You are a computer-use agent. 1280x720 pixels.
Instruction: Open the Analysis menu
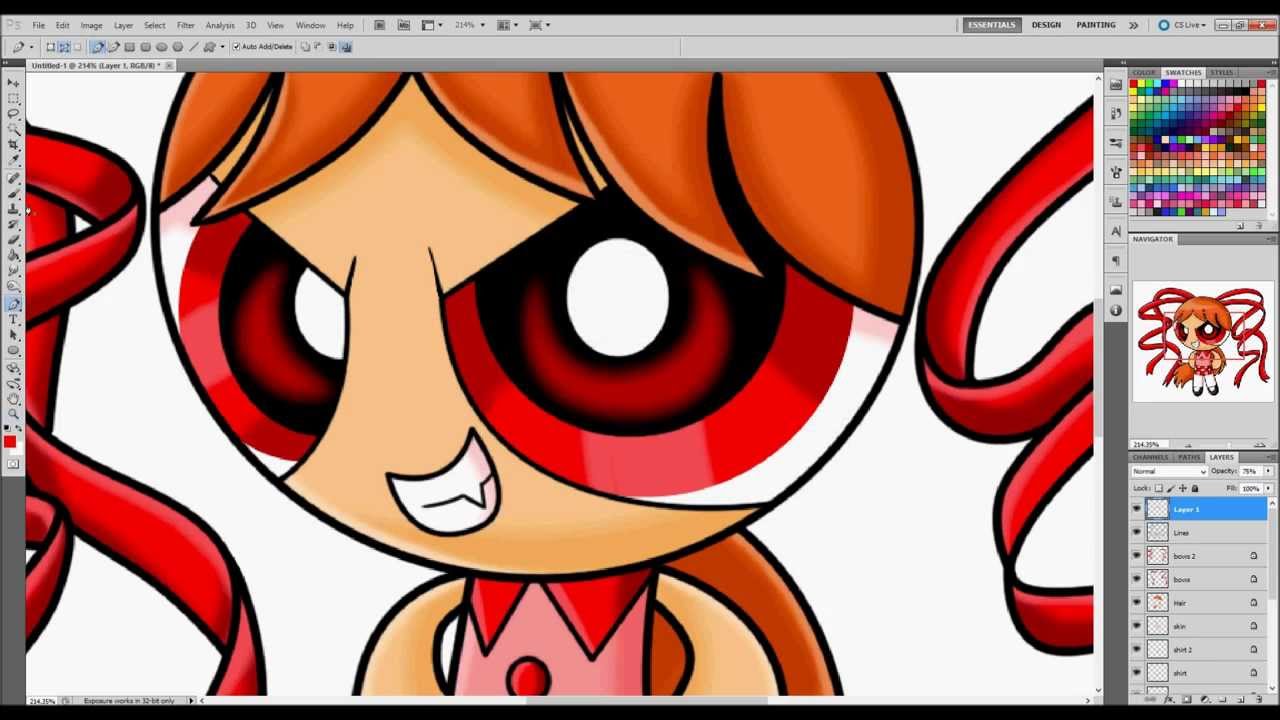[220, 25]
